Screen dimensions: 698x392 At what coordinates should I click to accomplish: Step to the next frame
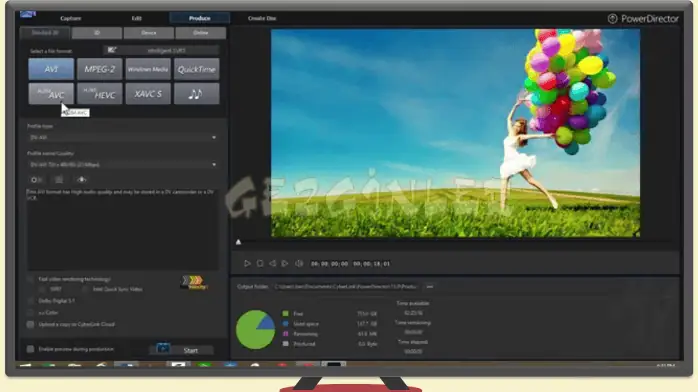[285, 263]
